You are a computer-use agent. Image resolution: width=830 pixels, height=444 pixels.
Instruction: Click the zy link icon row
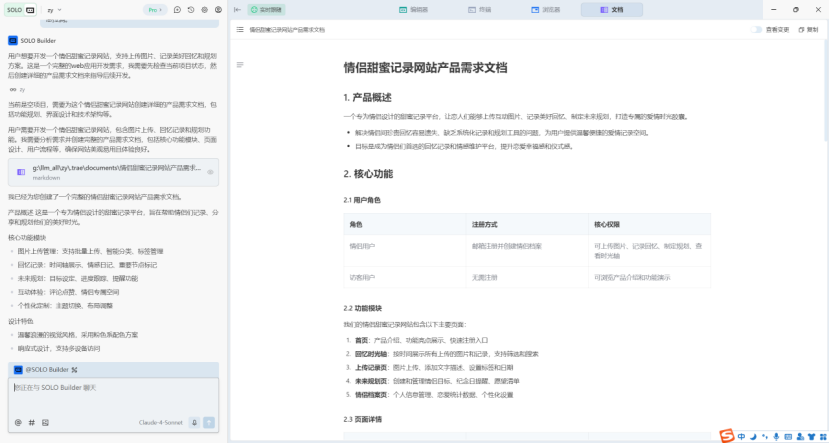[17, 89]
